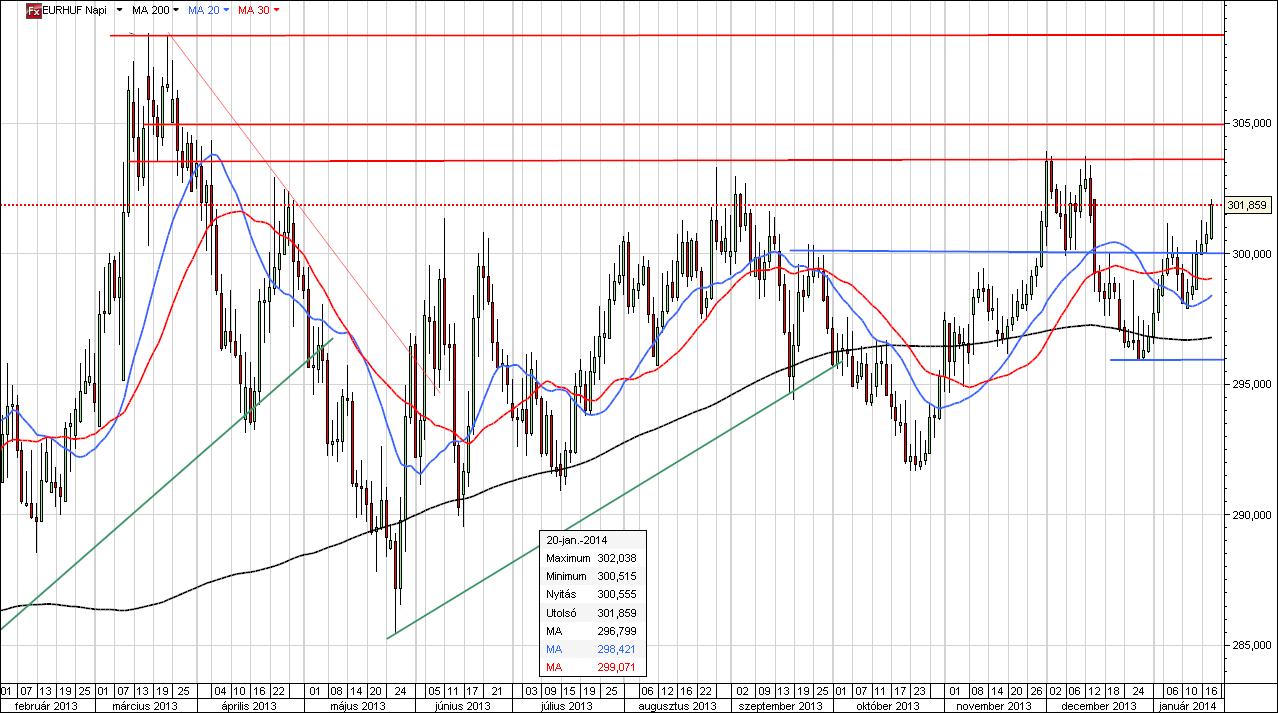Click the 285,000 price axis label
The height and width of the screenshot is (713, 1278).
pyautogui.click(x=1251, y=645)
